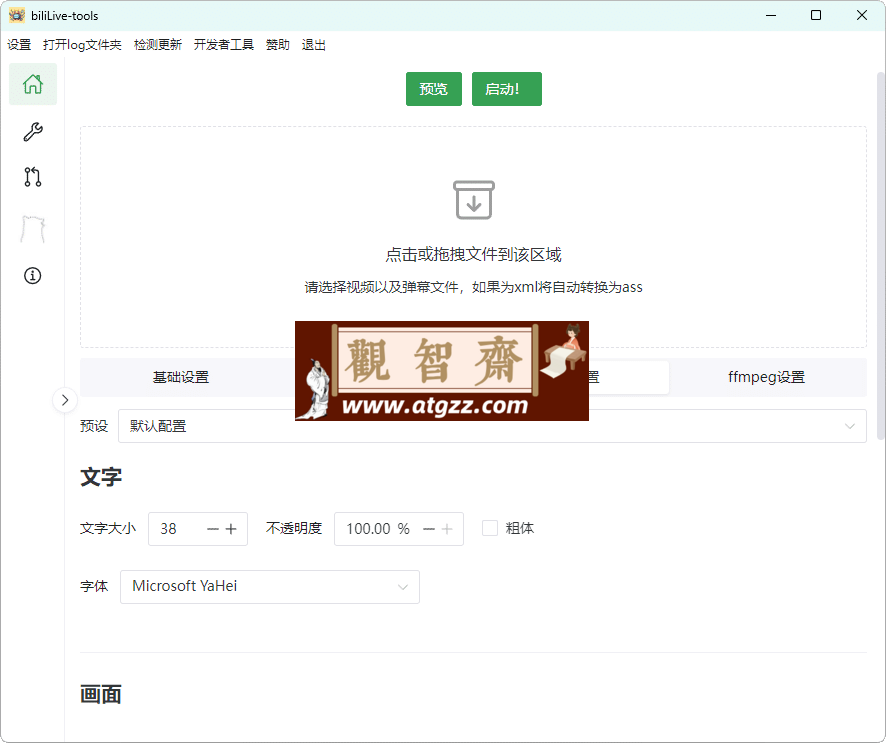Open the info about page icon
The height and width of the screenshot is (743, 886).
tap(33, 276)
